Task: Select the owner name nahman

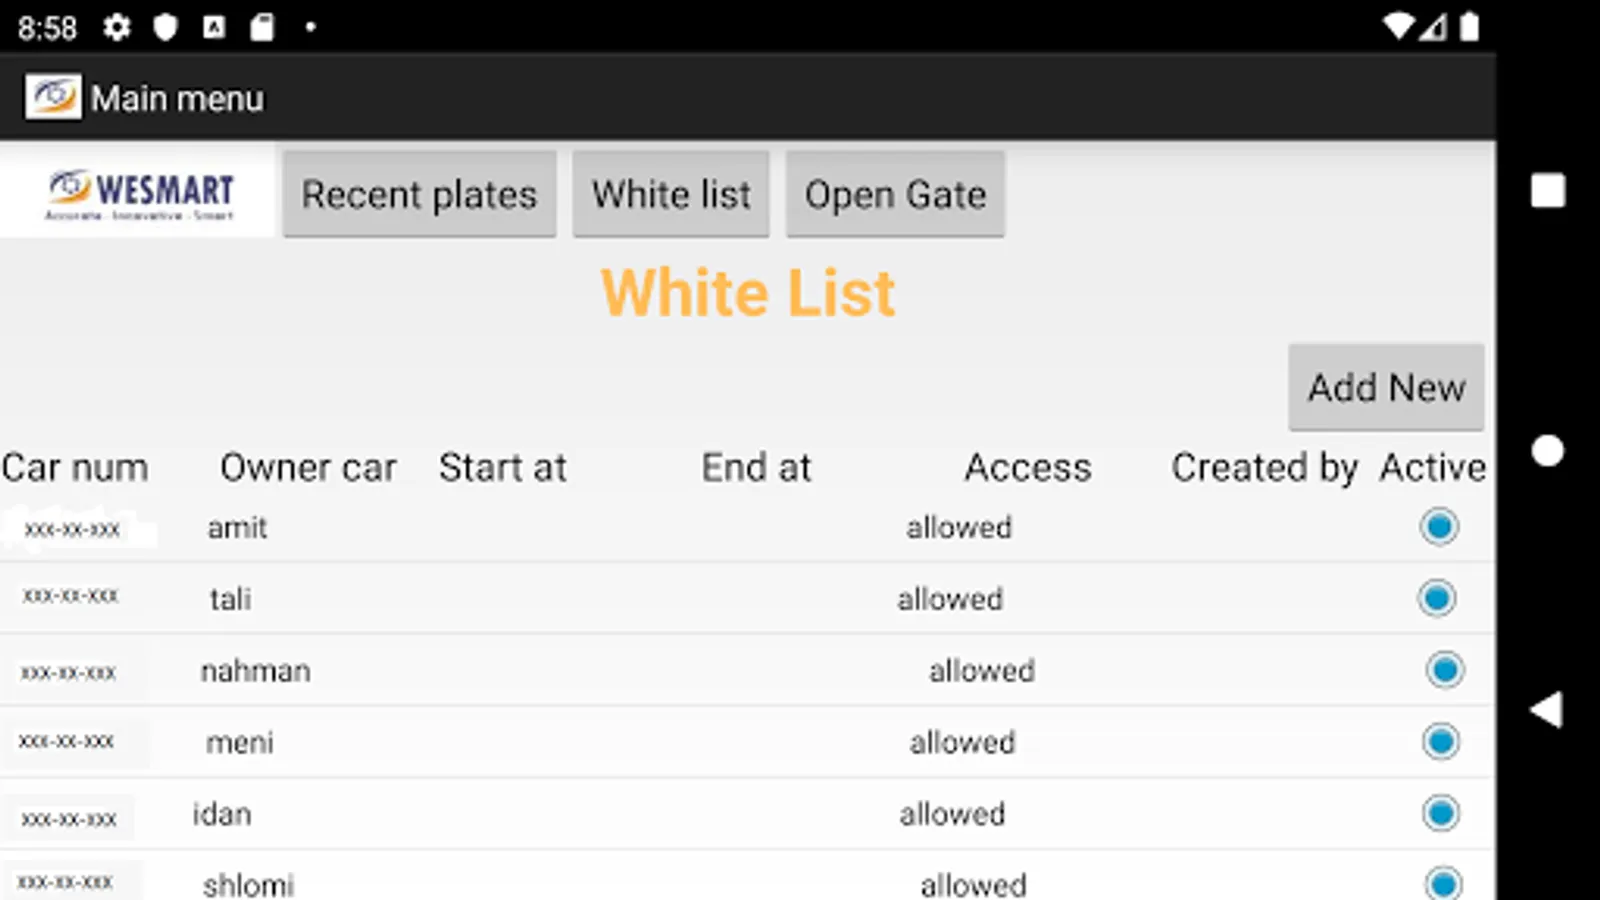Action: [x=255, y=670]
